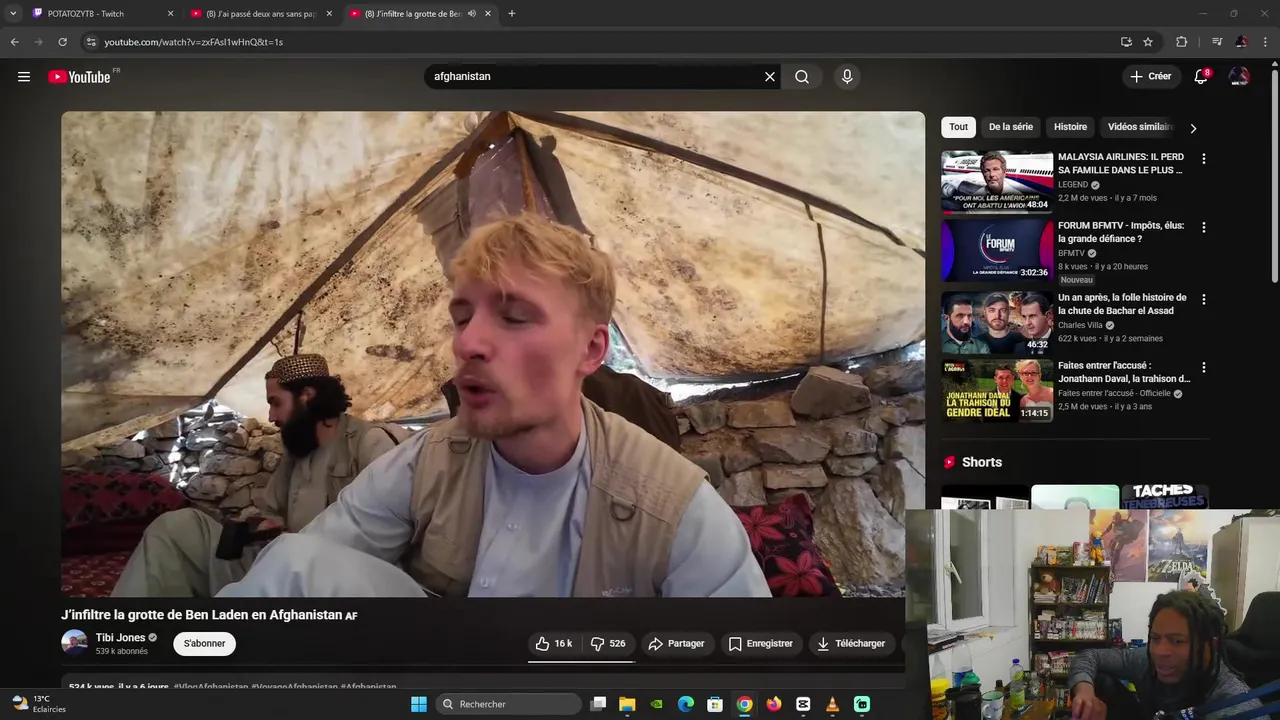Click the main video player to pause
The height and width of the screenshot is (720, 1280).
pyautogui.click(x=493, y=354)
